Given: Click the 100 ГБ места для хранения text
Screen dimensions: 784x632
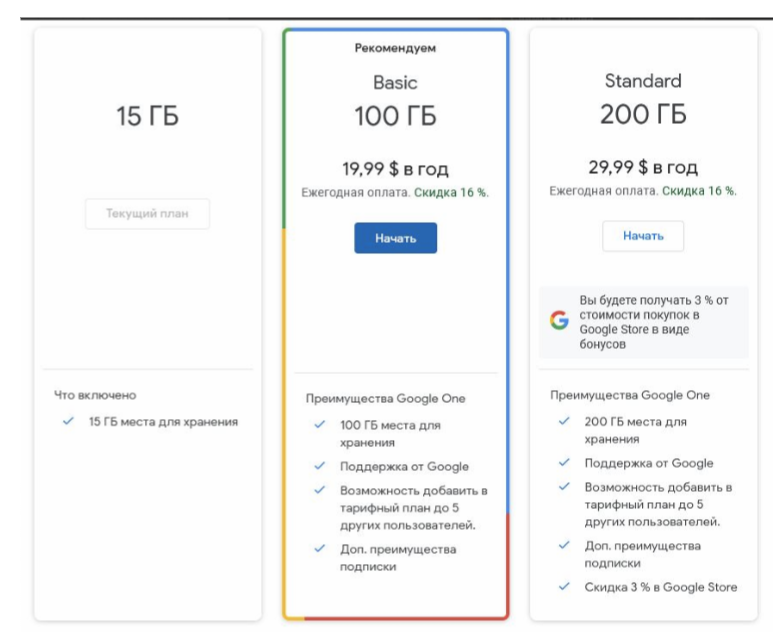Looking at the screenshot, I should (390, 434).
